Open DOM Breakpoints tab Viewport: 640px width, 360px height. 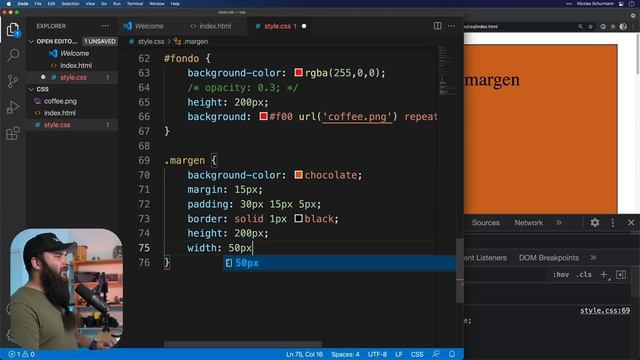(549, 258)
